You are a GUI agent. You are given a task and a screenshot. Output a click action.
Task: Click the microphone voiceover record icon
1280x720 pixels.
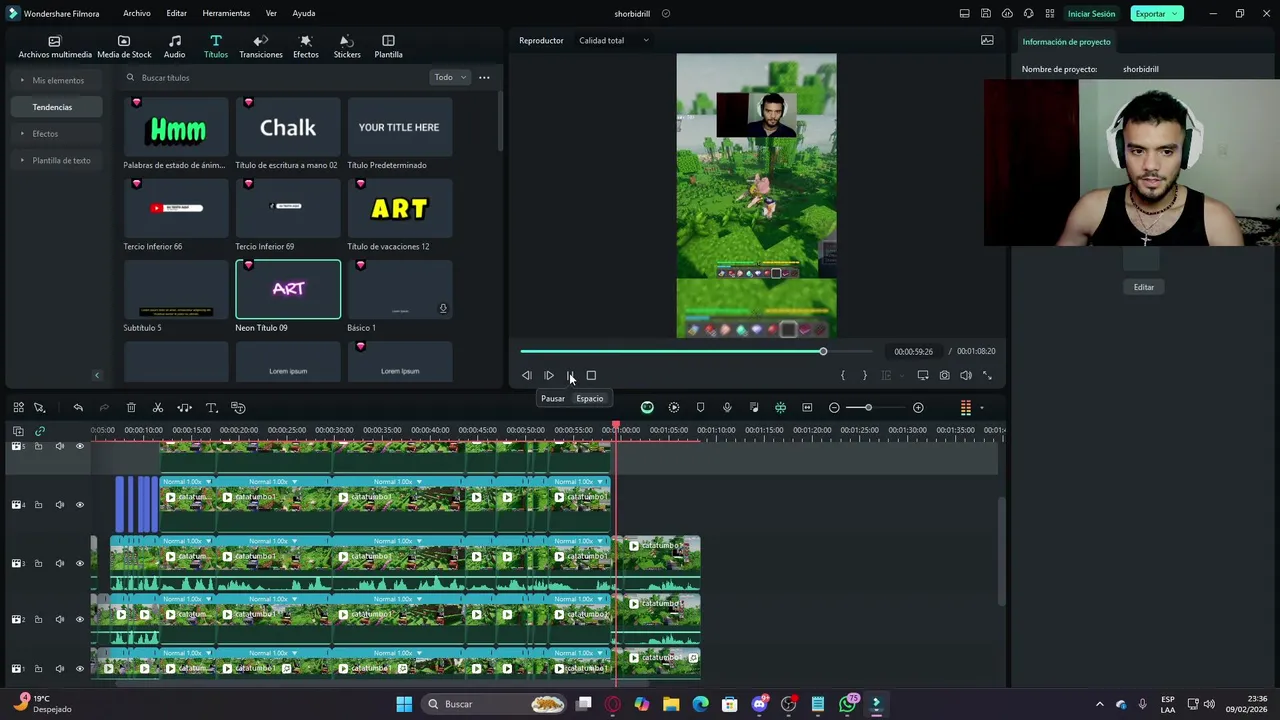coord(727,408)
